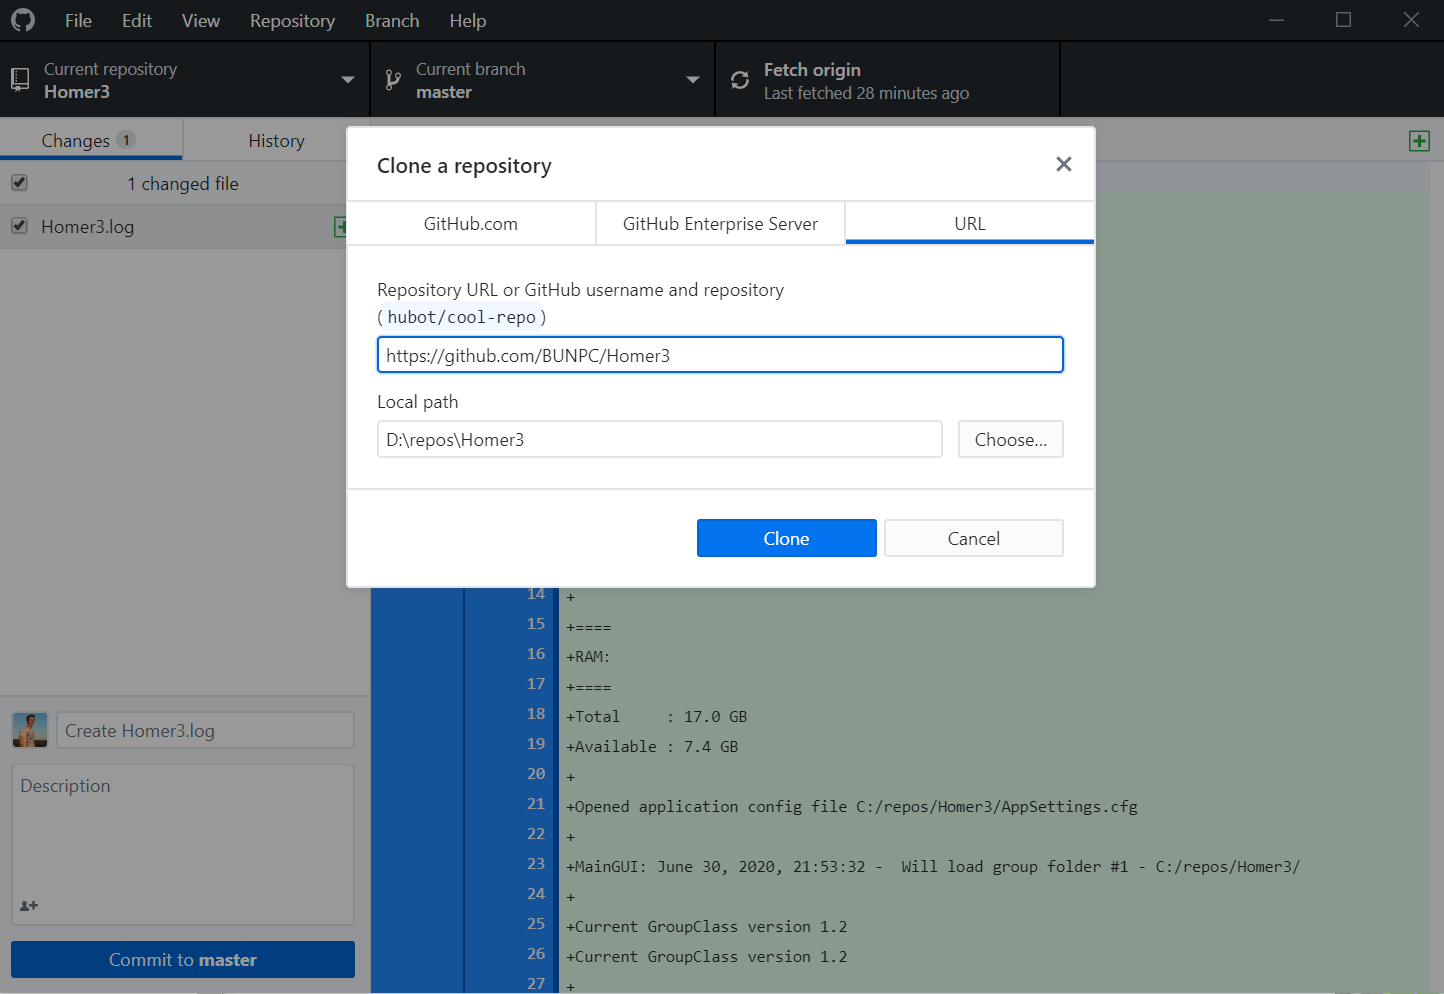The width and height of the screenshot is (1444, 994).
Task: Click the branch icon beside Current branch
Action: pos(393,80)
